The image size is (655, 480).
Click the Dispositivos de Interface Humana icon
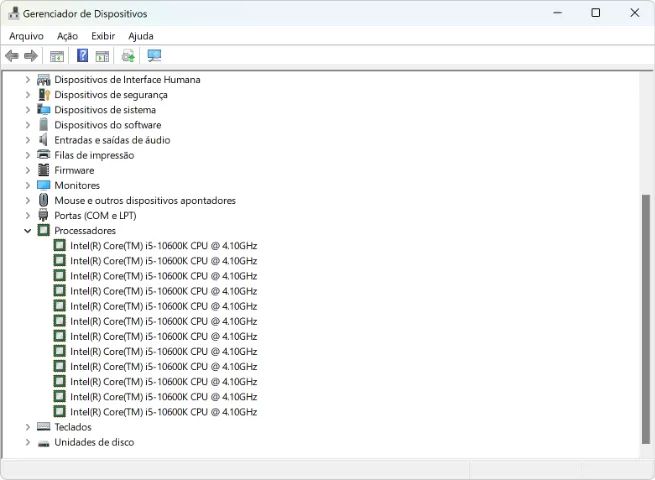pyautogui.click(x=44, y=79)
